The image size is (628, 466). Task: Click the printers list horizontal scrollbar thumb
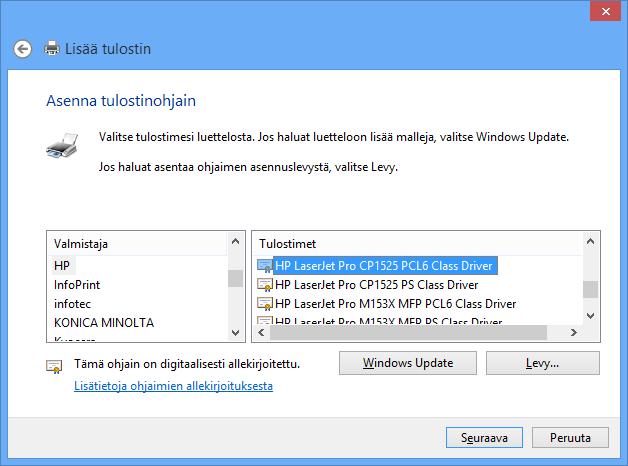tap(408, 333)
